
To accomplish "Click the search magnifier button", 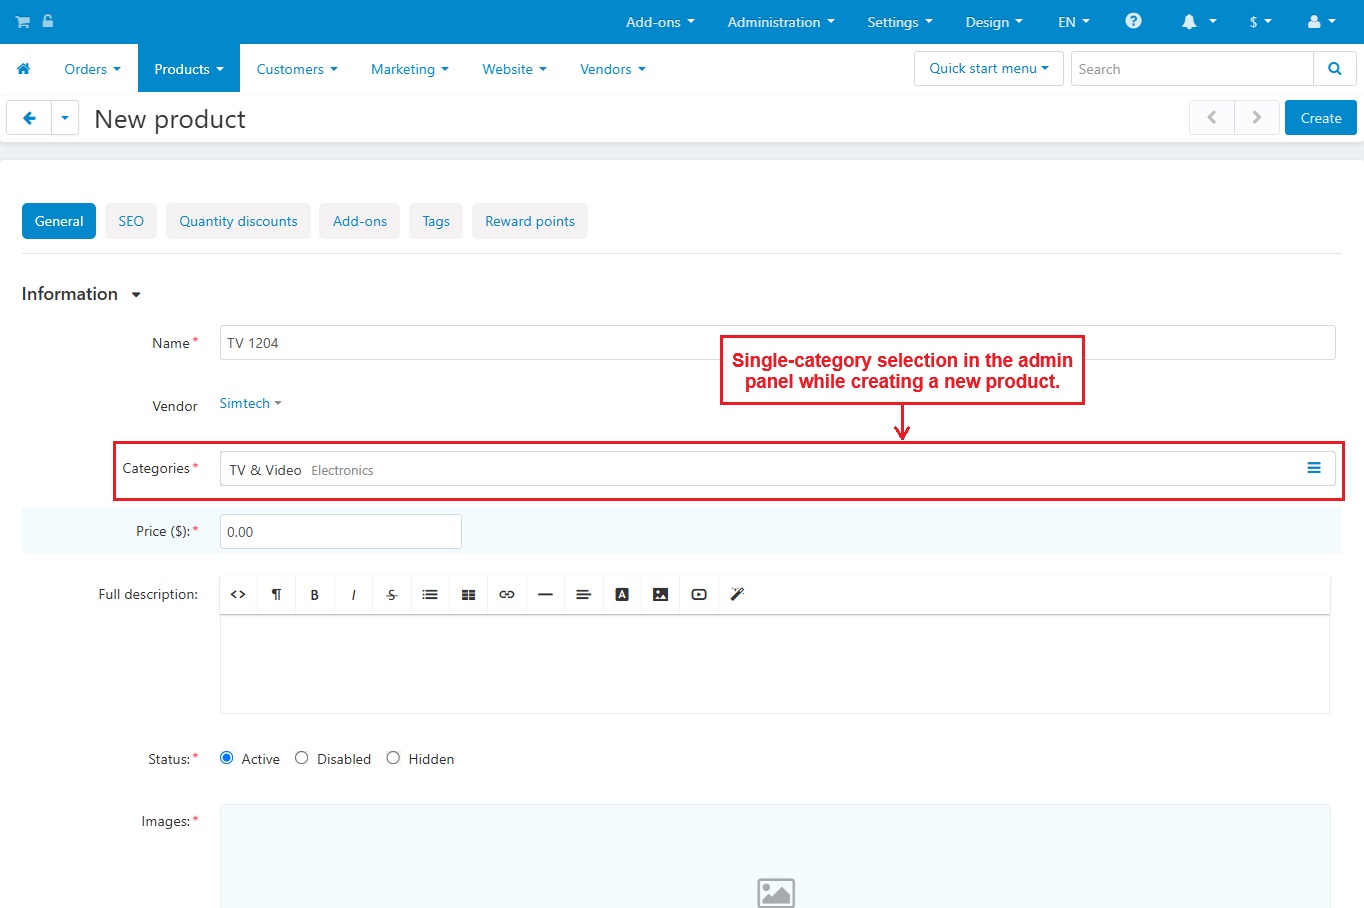I will (x=1334, y=69).
